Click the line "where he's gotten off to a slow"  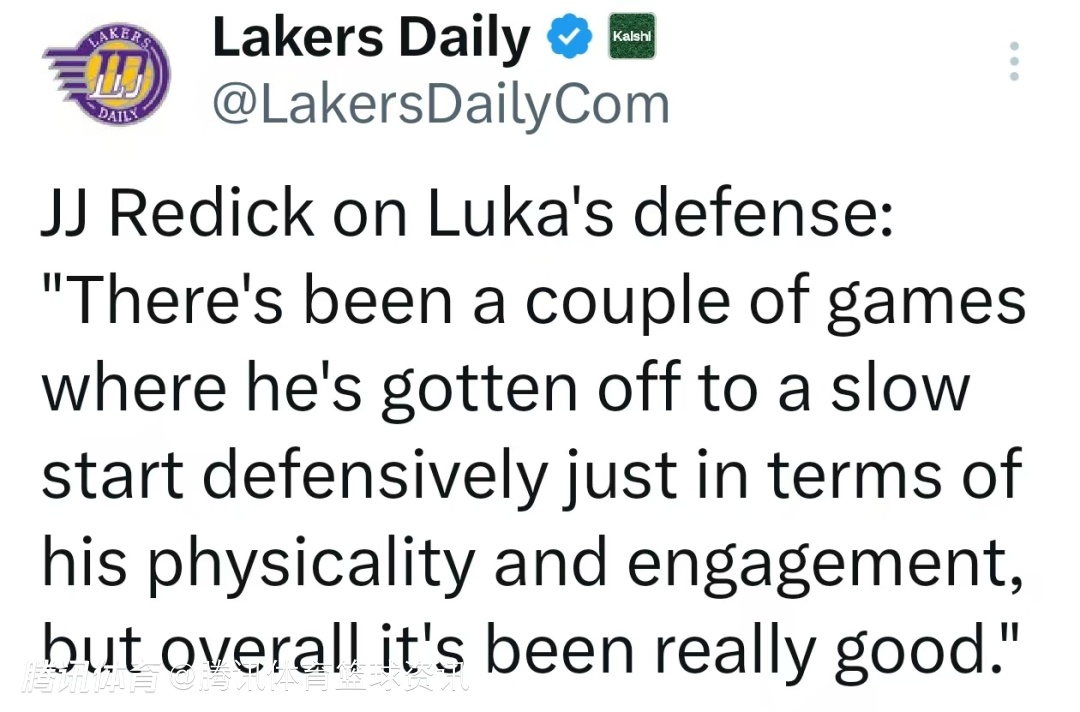[505, 388]
